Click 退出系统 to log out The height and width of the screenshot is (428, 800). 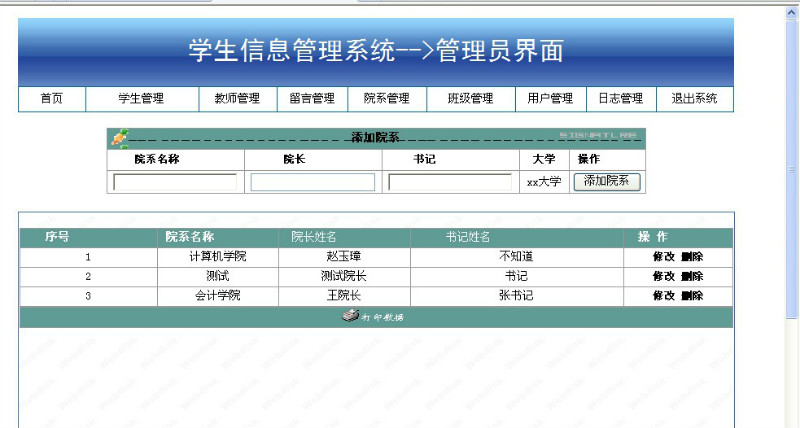pos(694,98)
